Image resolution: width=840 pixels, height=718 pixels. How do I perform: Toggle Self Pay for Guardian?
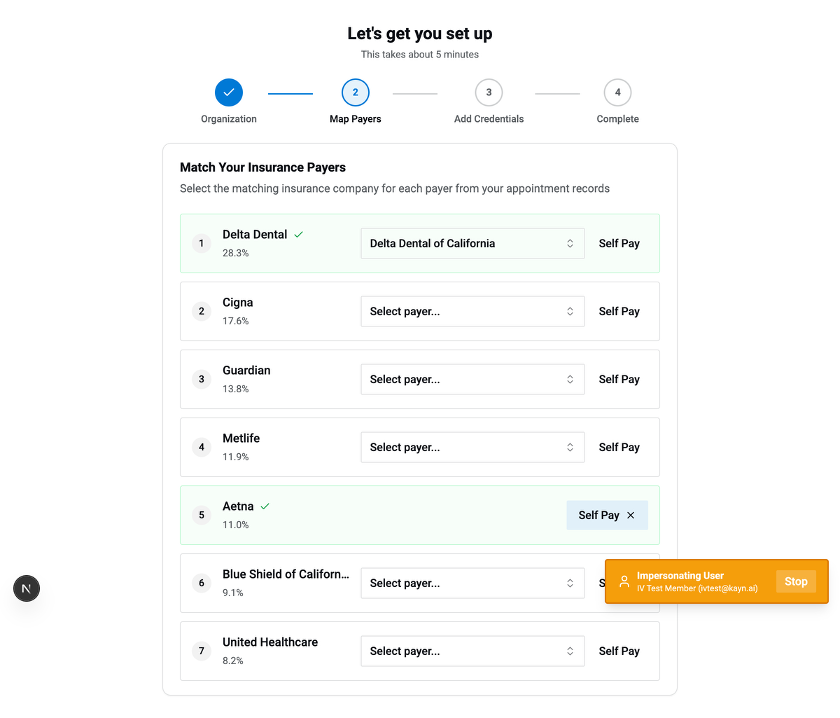(x=619, y=379)
